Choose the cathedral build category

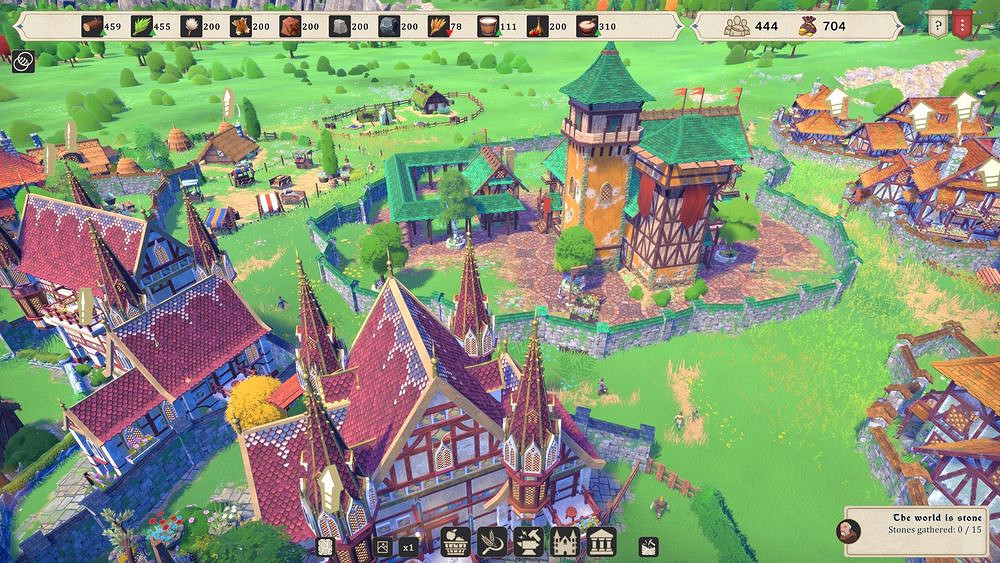(565, 542)
